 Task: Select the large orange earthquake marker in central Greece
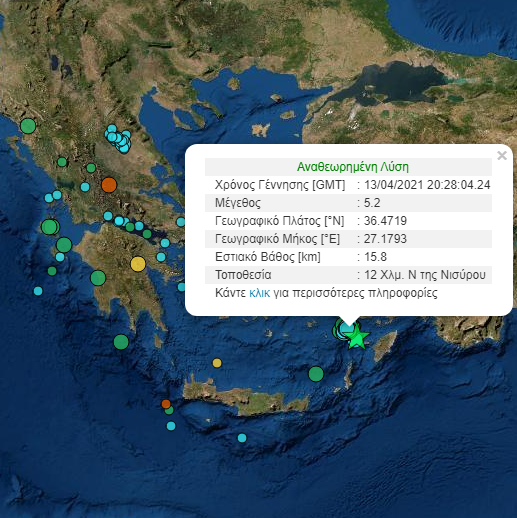point(109,185)
